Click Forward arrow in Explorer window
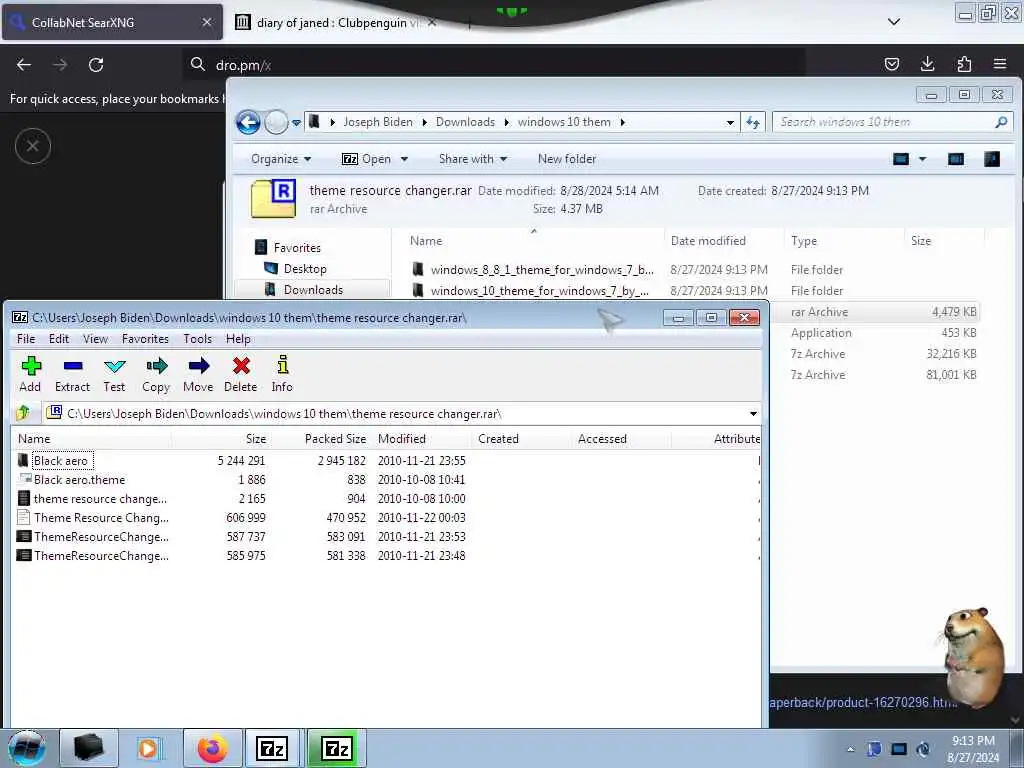The image size is (1024, 768). pyautogui.click(x=276, y=122)
